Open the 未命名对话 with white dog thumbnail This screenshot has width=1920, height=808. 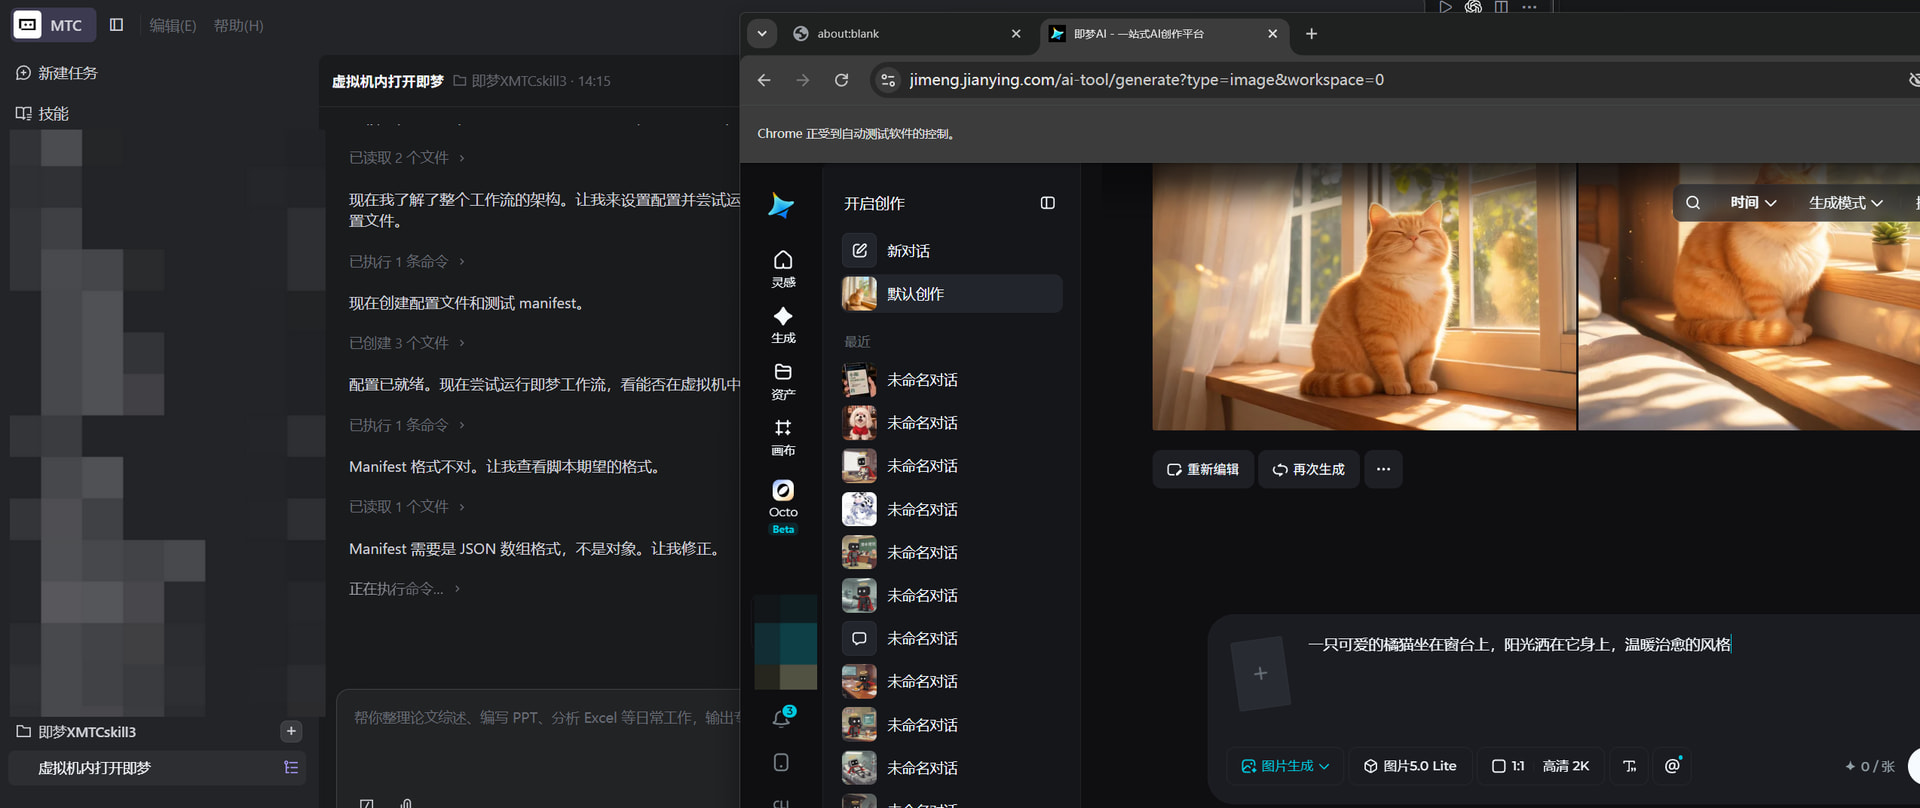pyautogui.click(x=951, y=423)
